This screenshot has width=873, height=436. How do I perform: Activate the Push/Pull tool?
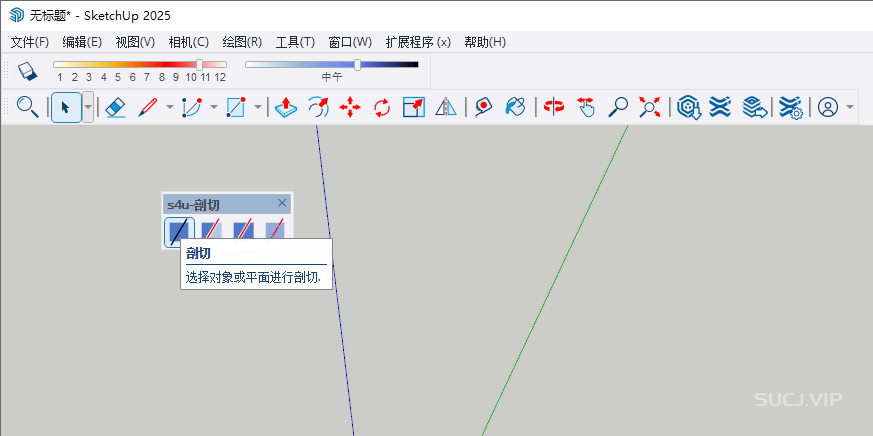click(286, 106)
